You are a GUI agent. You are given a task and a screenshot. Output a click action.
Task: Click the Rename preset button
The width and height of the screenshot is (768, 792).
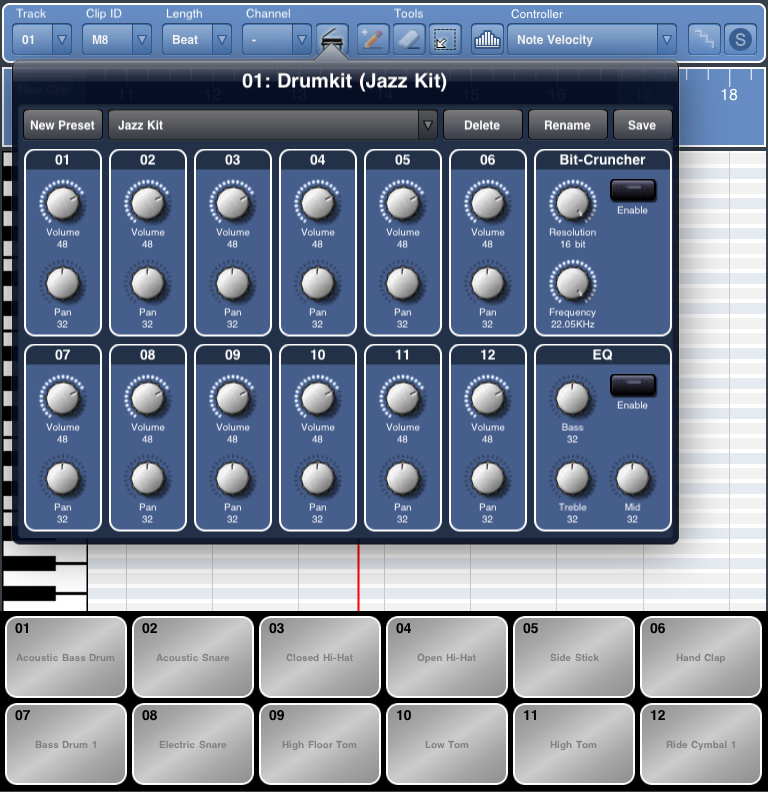pyautogui.click(x=567, y=125)
